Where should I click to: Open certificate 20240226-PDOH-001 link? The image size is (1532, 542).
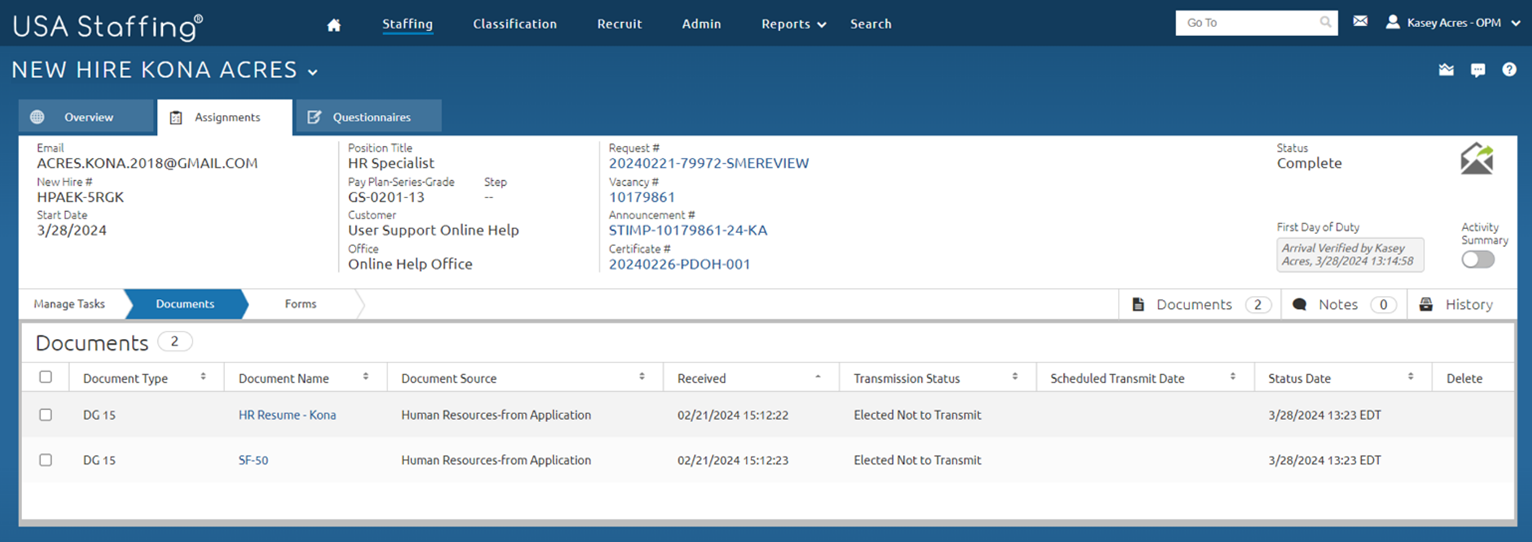tap(680, 265)
